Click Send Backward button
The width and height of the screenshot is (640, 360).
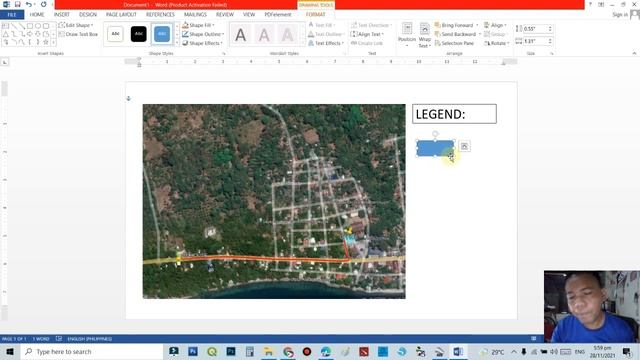456,34
